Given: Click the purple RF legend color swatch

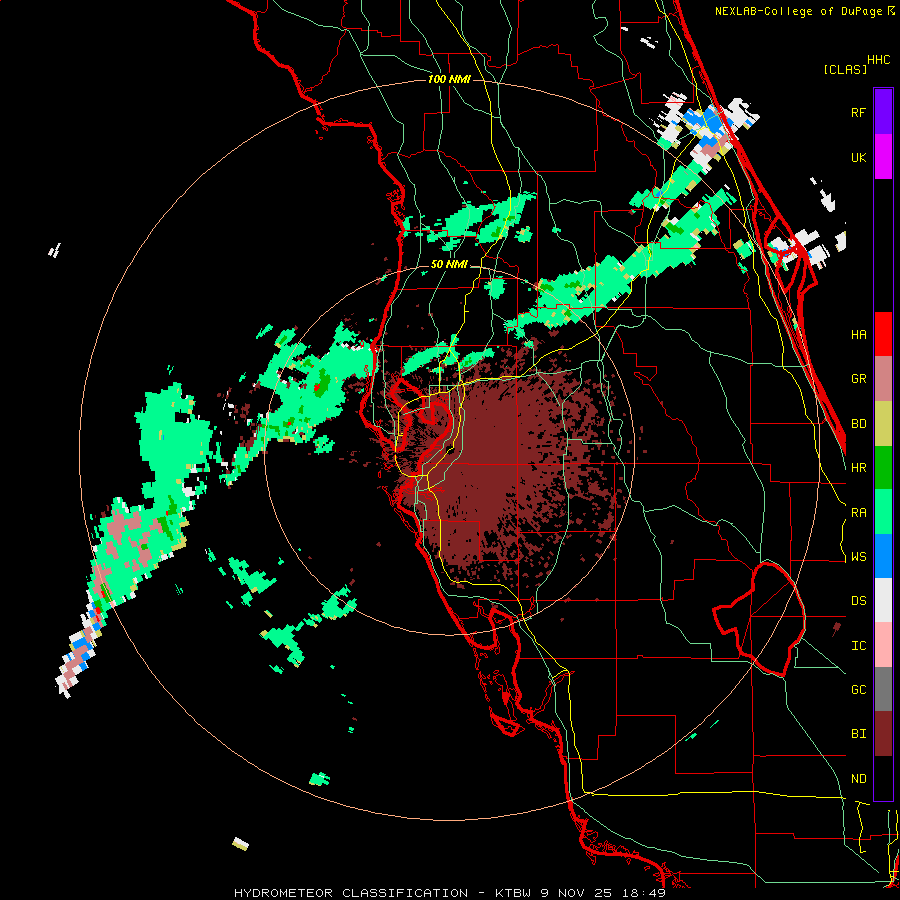Looking at the screenshot, I should coord(883,111).
